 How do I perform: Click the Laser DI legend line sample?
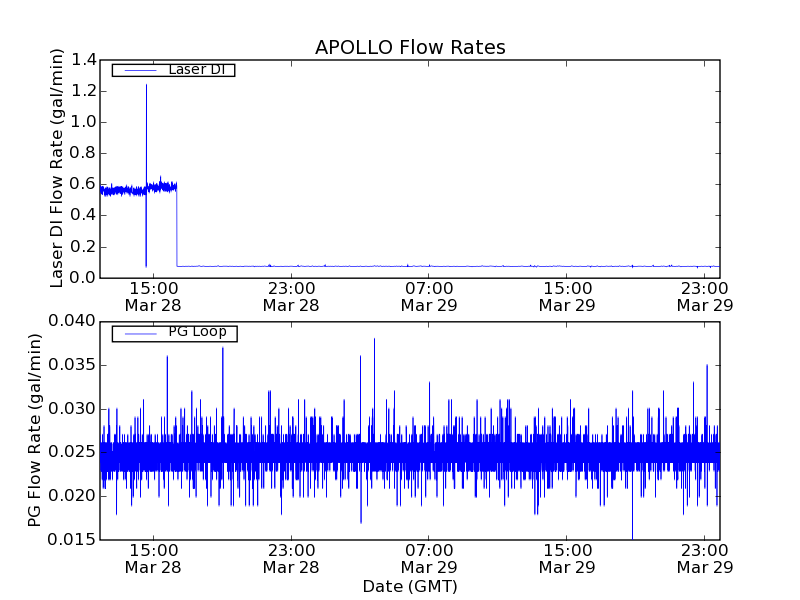(141, 70)
